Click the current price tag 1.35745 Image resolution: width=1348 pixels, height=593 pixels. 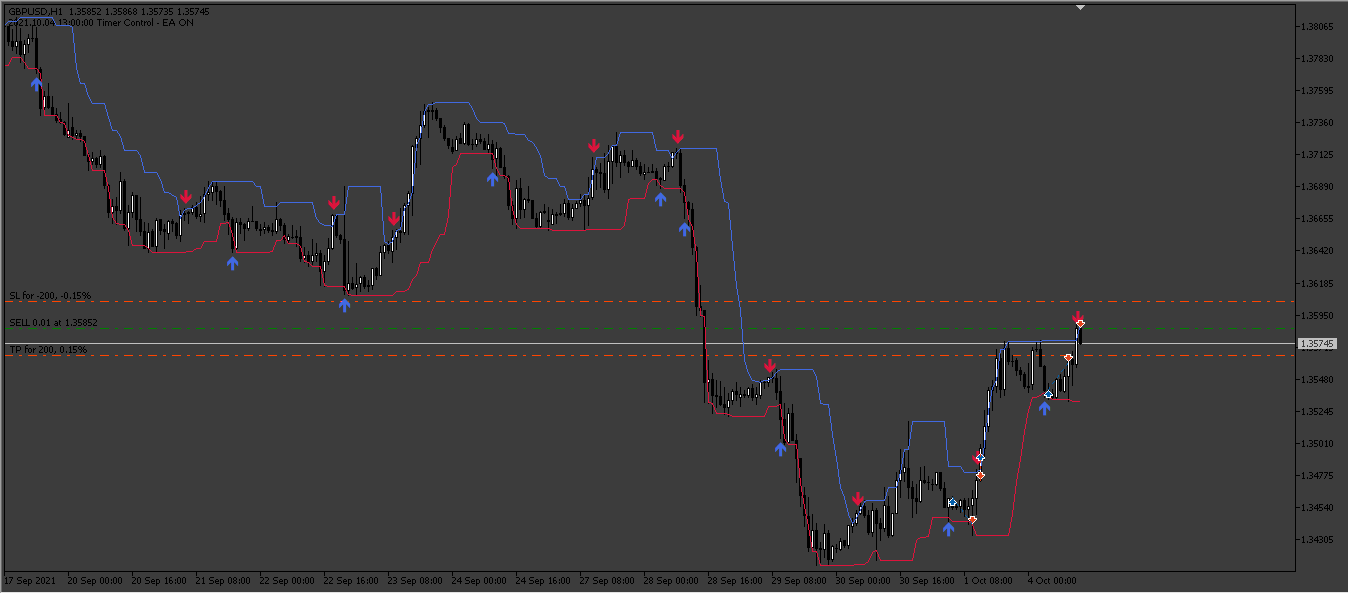click(x=1317, y=344)
